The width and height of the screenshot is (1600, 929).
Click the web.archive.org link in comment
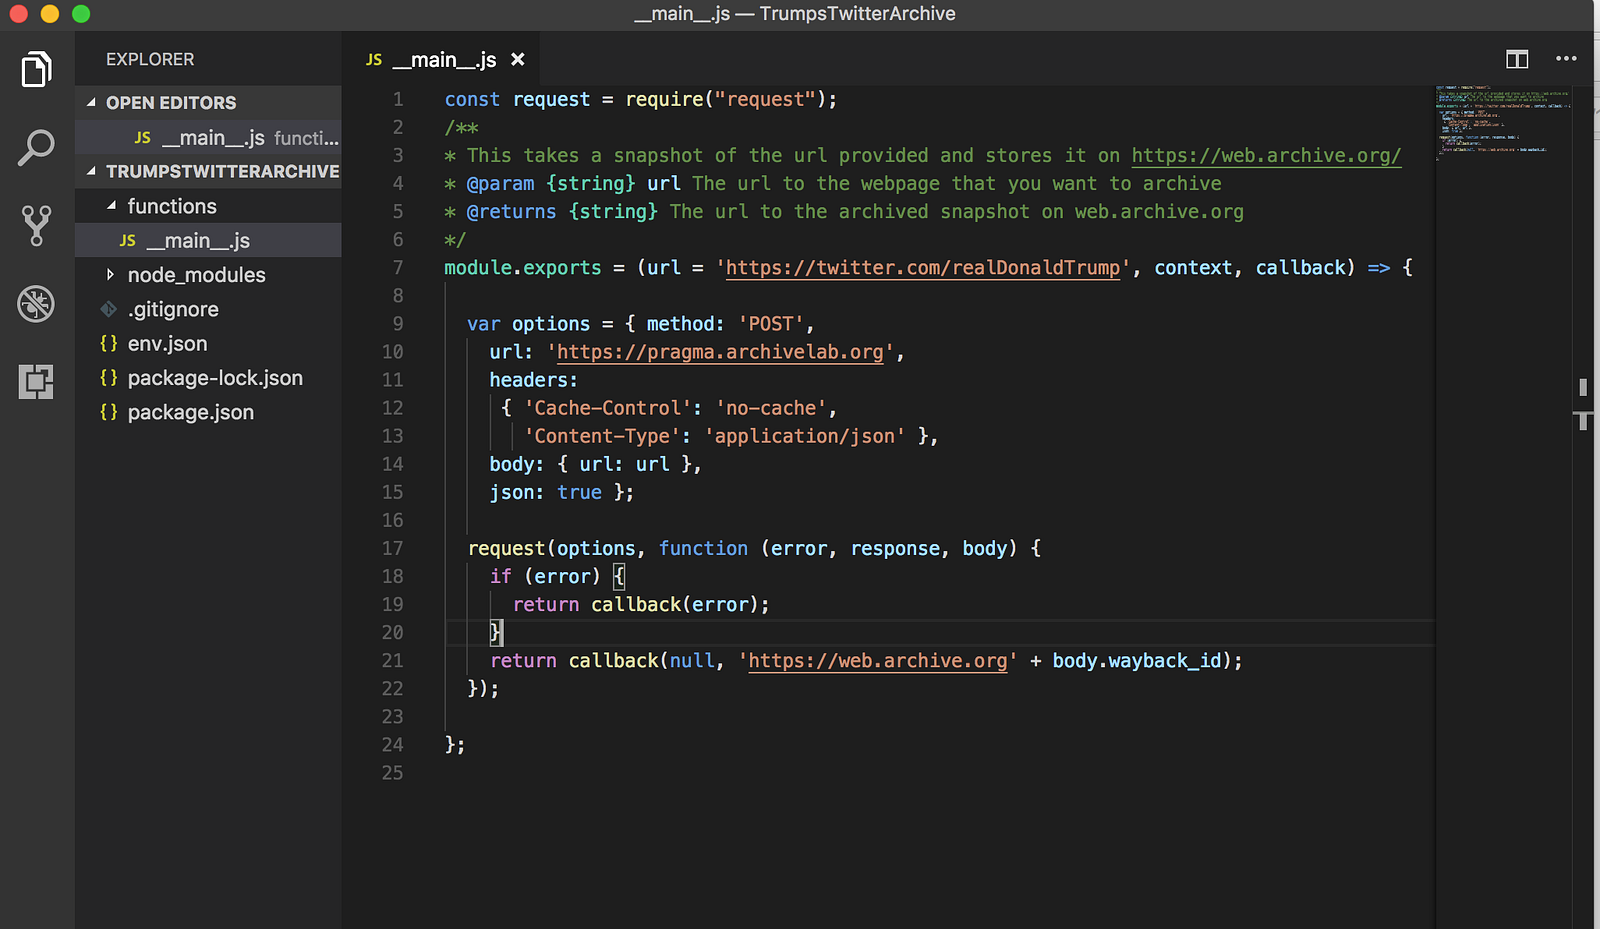click(x=1265, y=156)
